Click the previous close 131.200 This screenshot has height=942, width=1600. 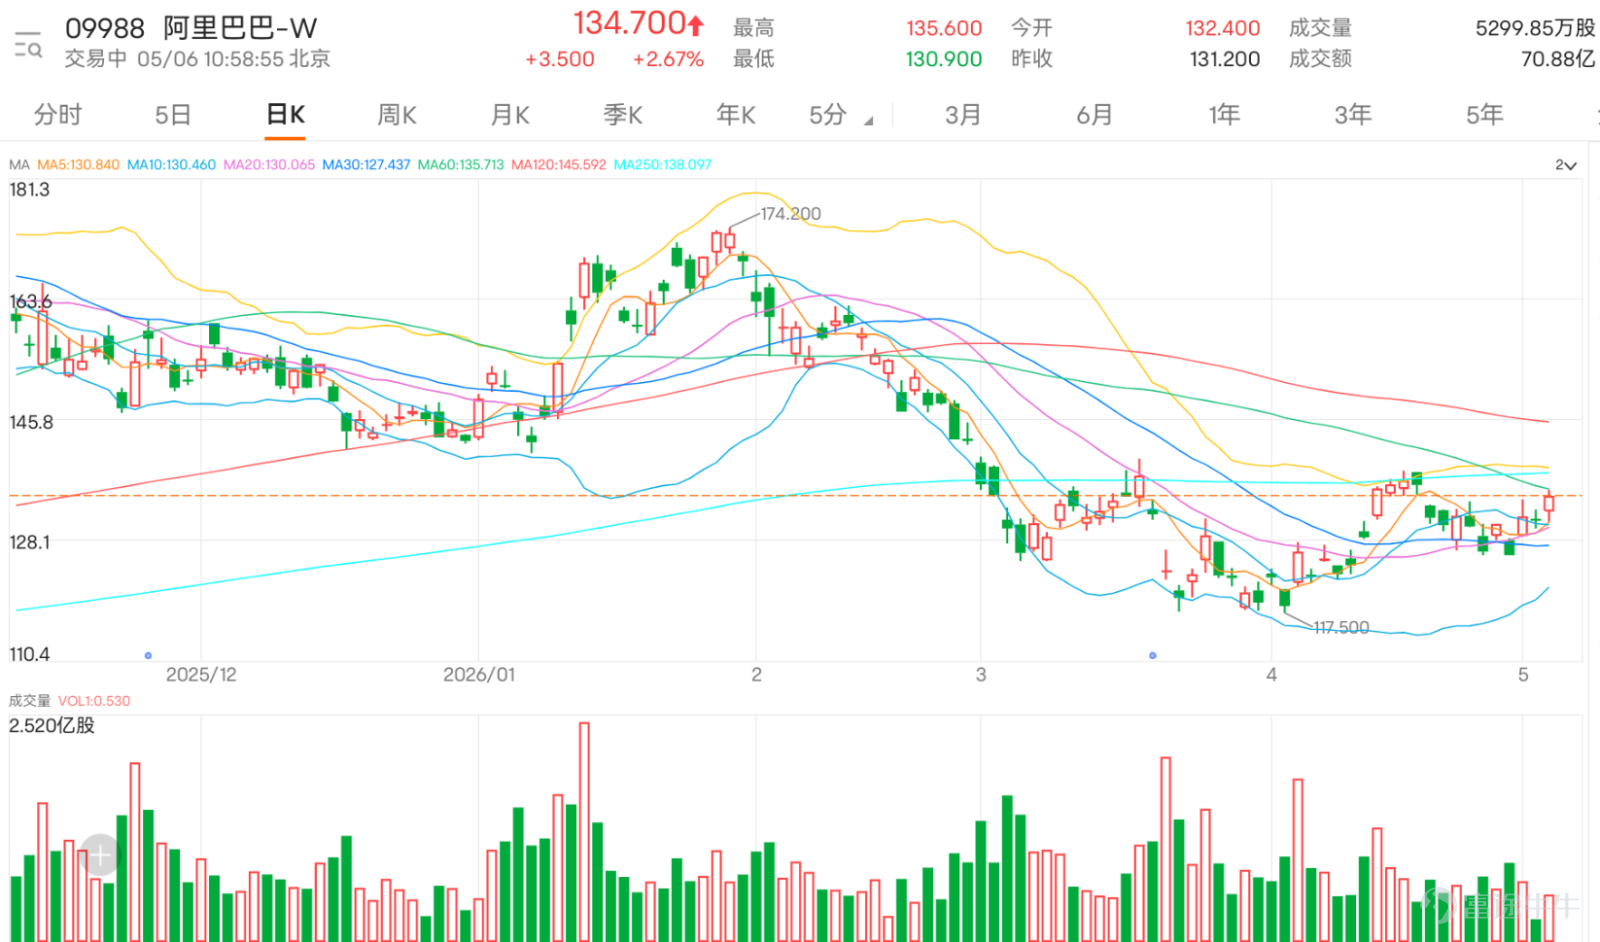(x=1225, y=59)
